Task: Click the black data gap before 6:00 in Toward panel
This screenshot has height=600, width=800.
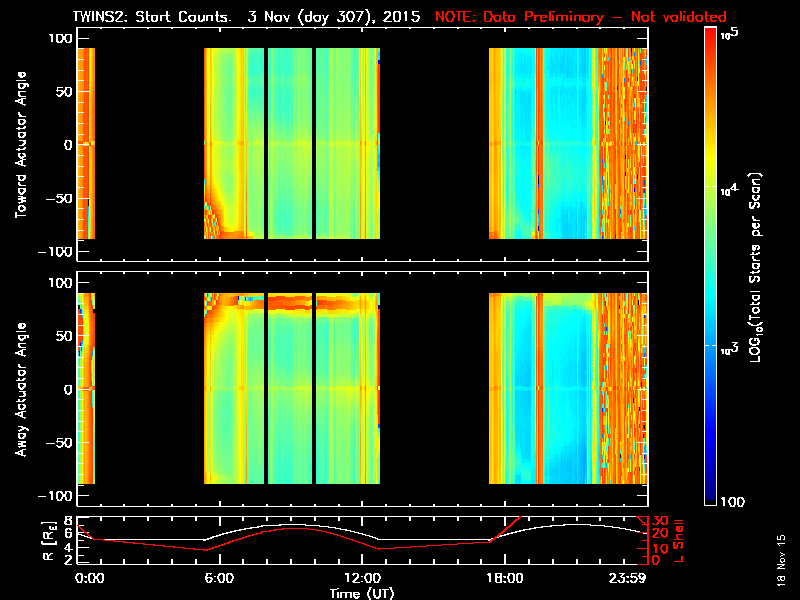Action: tap(150, 145)
